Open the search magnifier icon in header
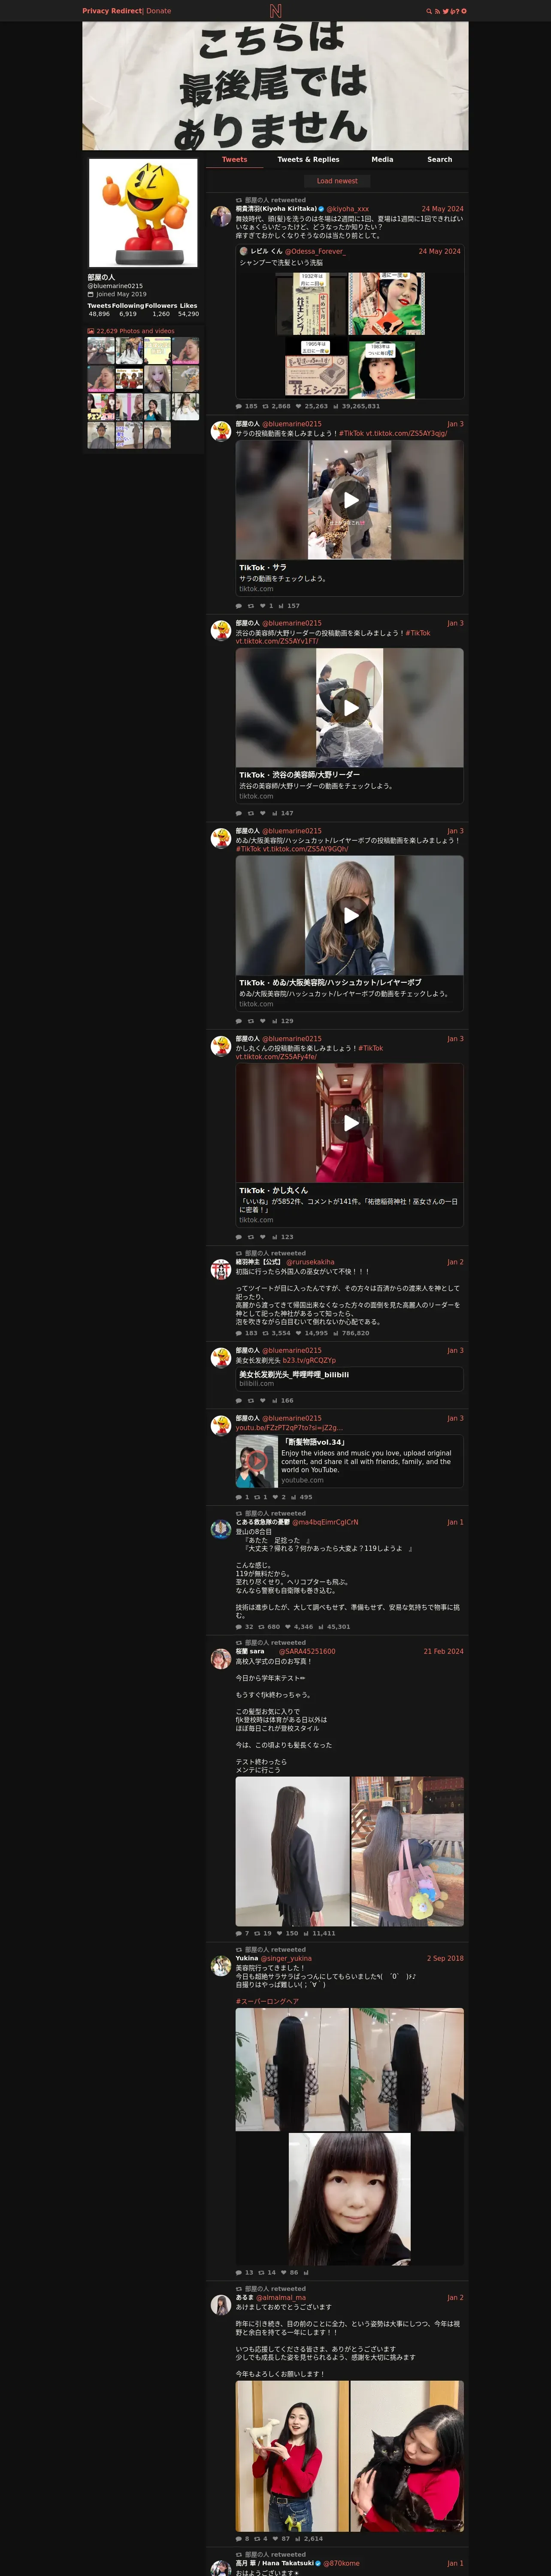The width and height of the screenshot is (551, 2576). coord(429,11)
